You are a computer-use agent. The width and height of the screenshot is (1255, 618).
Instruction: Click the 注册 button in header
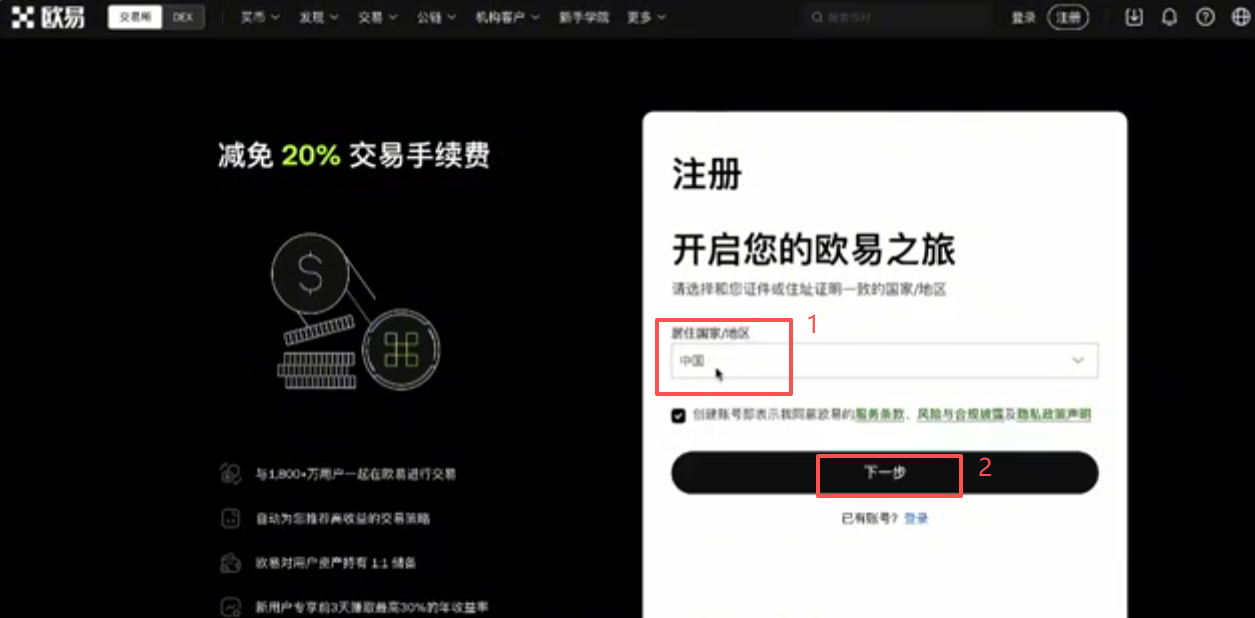point(1068,18)
